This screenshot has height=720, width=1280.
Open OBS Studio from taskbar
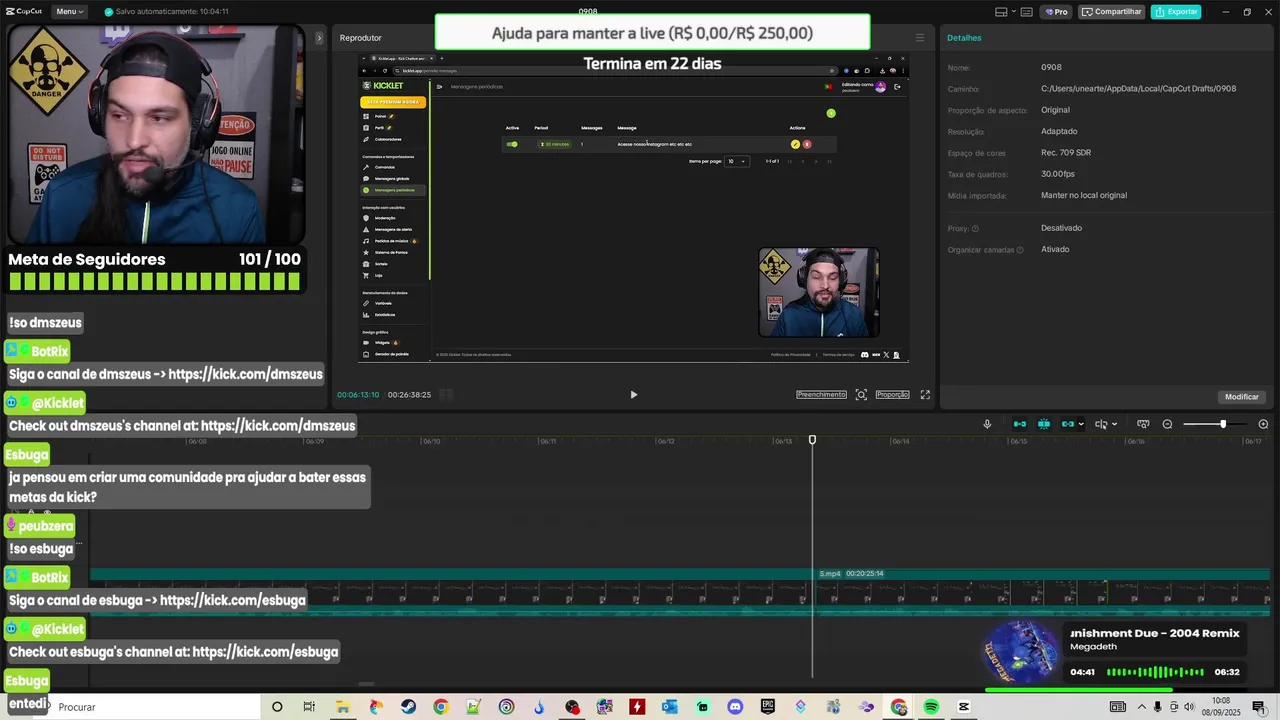tap(572, 707)
